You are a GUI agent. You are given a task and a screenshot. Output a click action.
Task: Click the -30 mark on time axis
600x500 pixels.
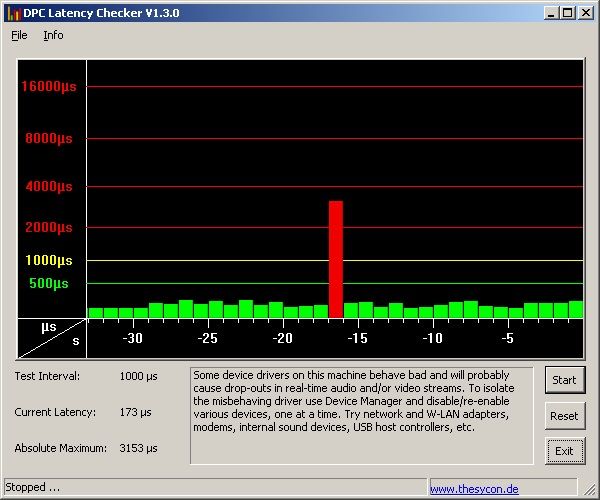pos(132,339)
